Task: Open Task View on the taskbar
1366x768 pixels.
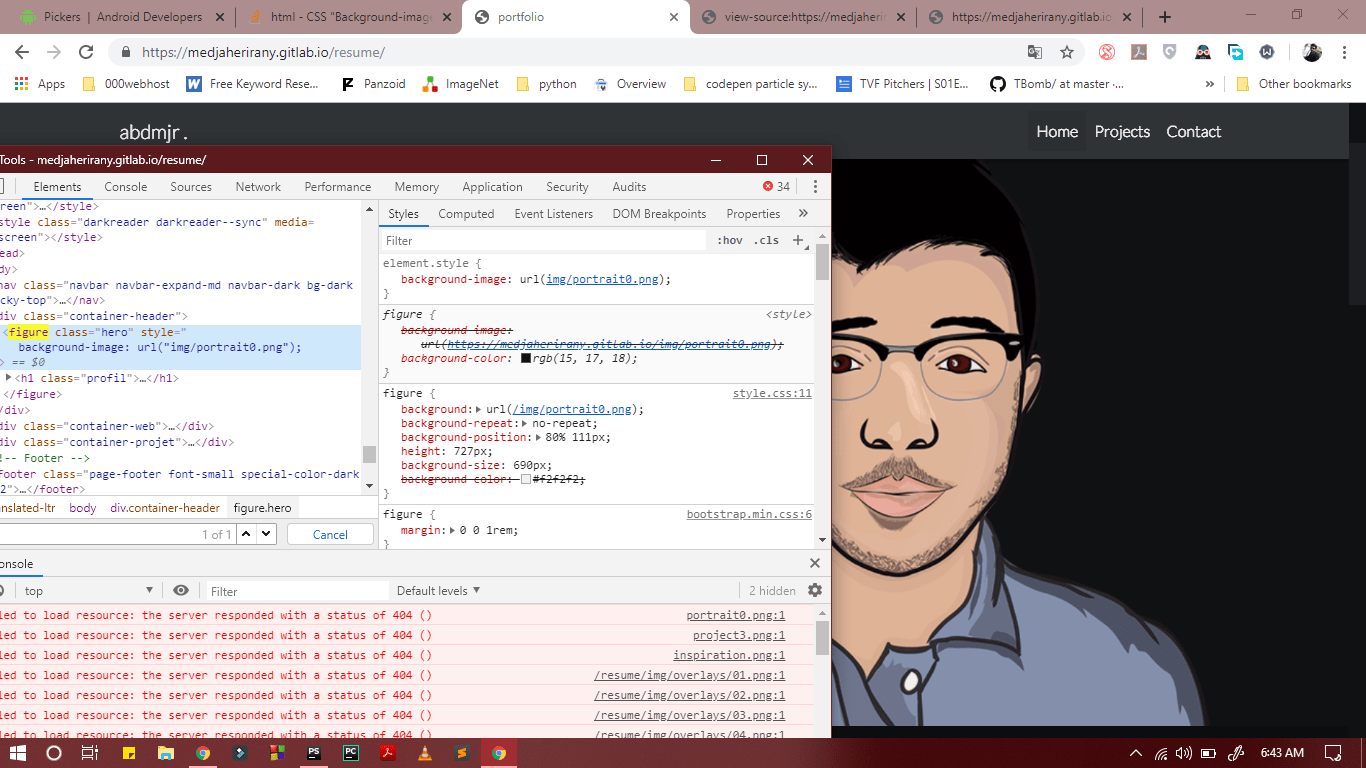Action: point(90,753)
